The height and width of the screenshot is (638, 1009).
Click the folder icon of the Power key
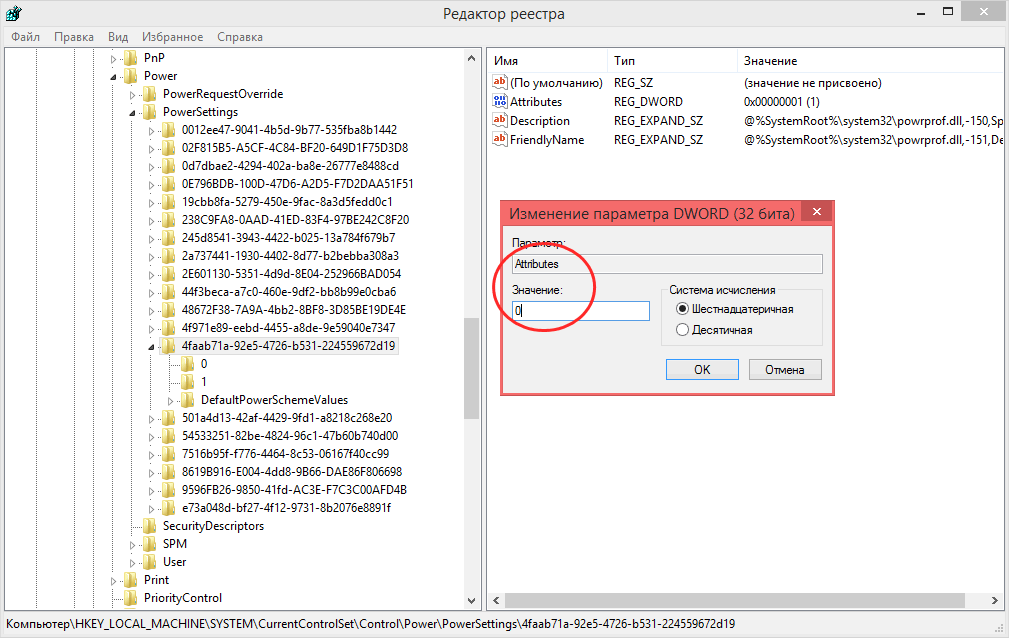click(131, 76)
